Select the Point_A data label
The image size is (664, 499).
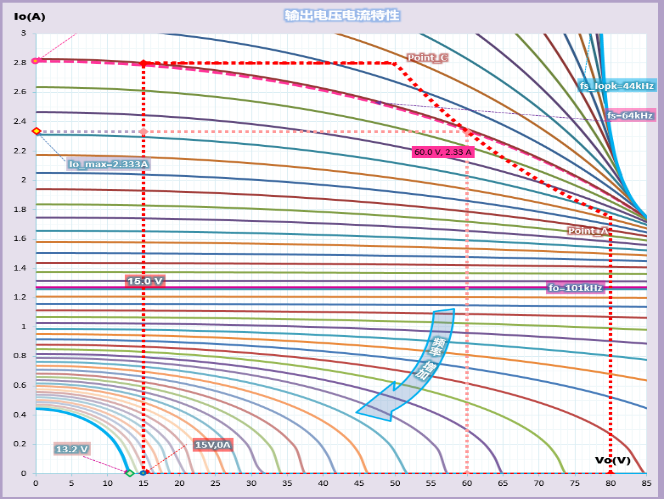[588, 231]
